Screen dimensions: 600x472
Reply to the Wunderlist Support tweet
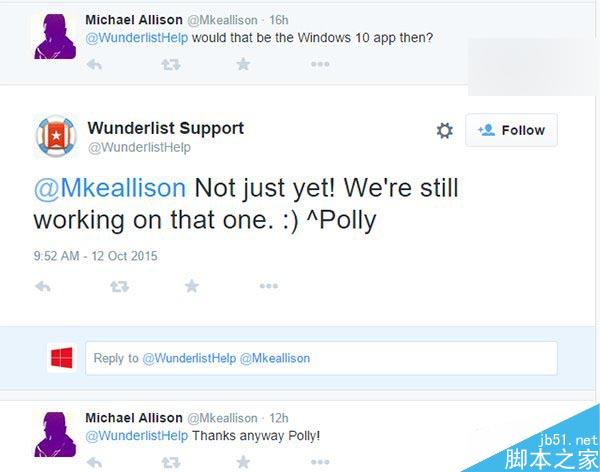(x=43, y=286)
